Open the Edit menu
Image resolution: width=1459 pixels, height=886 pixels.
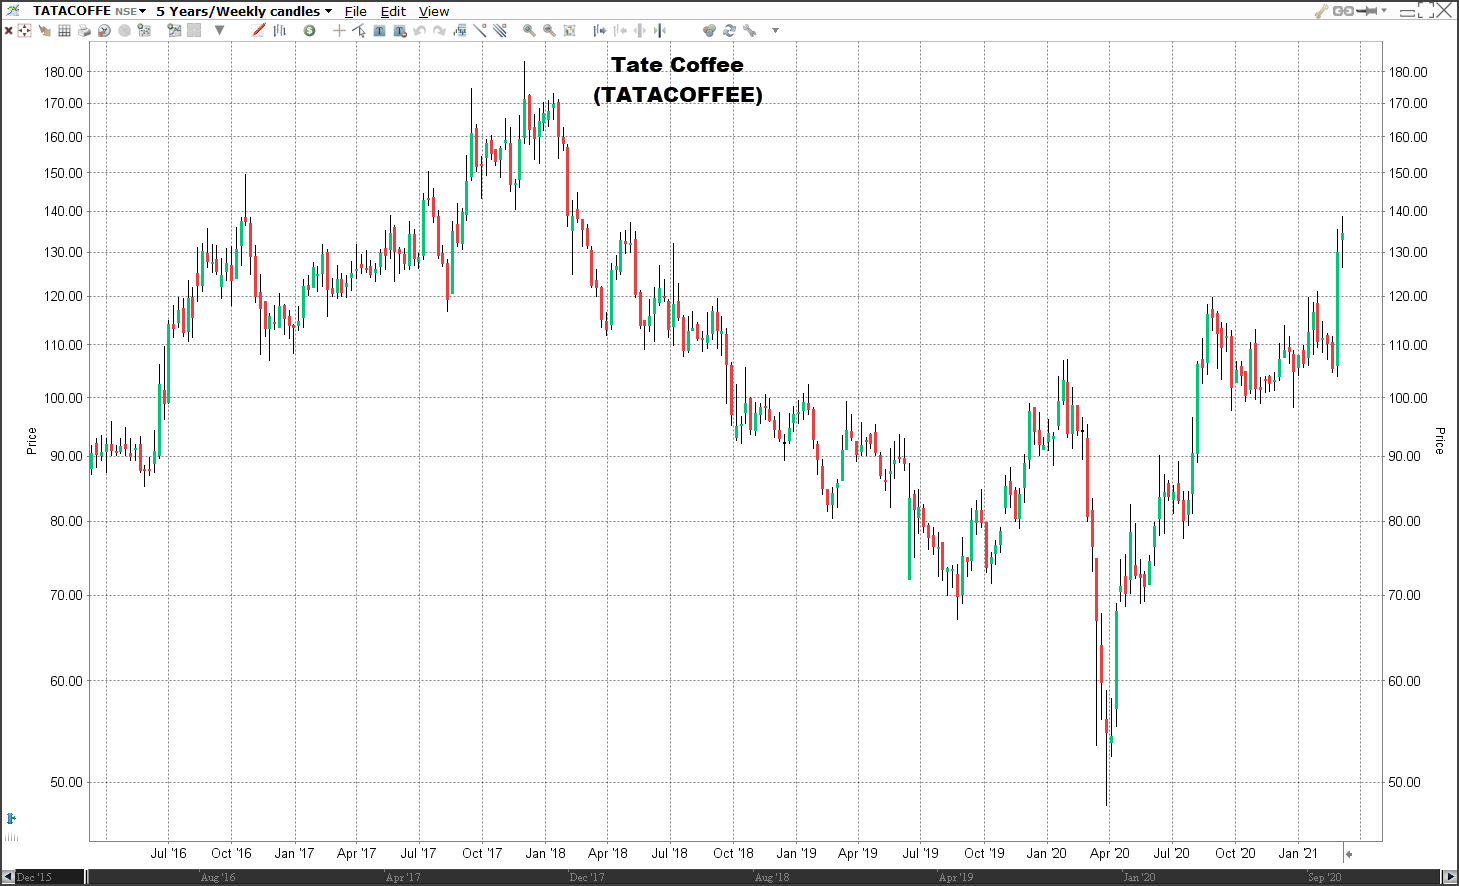click(393, 11)
